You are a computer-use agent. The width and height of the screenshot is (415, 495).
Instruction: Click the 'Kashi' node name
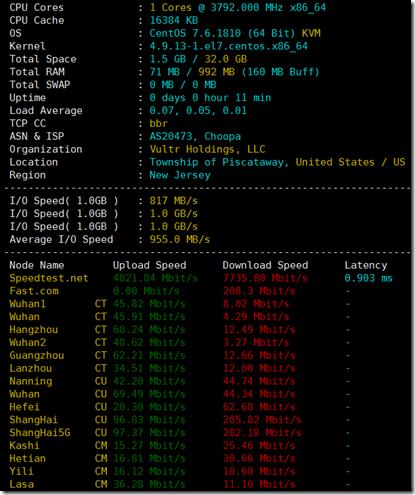pos(24,446)
